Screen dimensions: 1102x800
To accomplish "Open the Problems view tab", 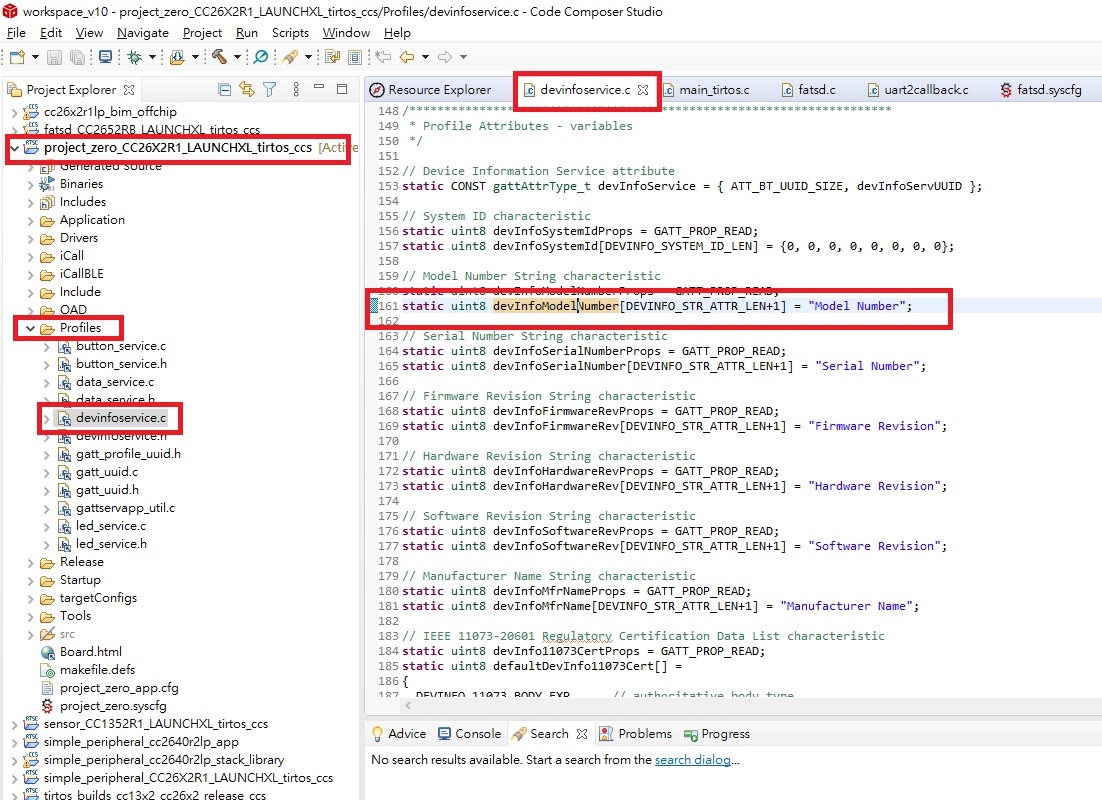I will tap(636, 734).
